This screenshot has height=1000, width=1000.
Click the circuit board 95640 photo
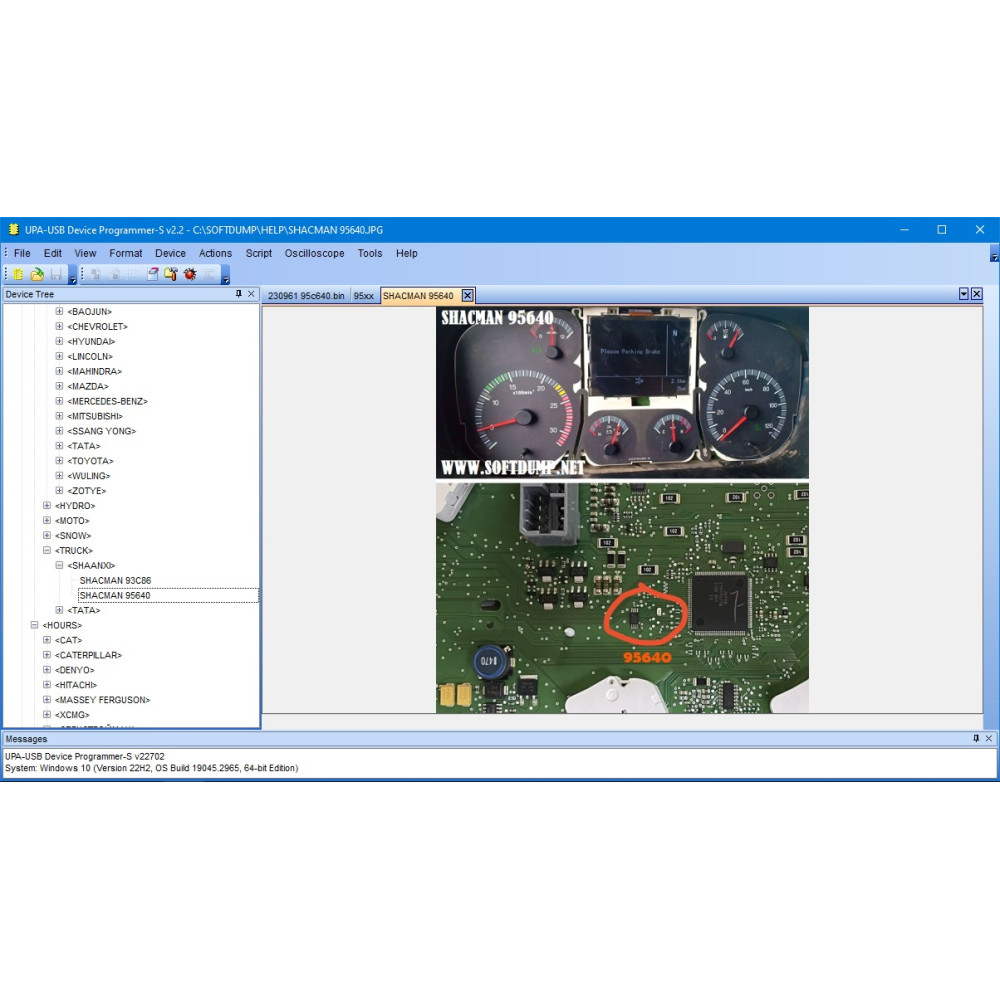[x=622, y=598]
